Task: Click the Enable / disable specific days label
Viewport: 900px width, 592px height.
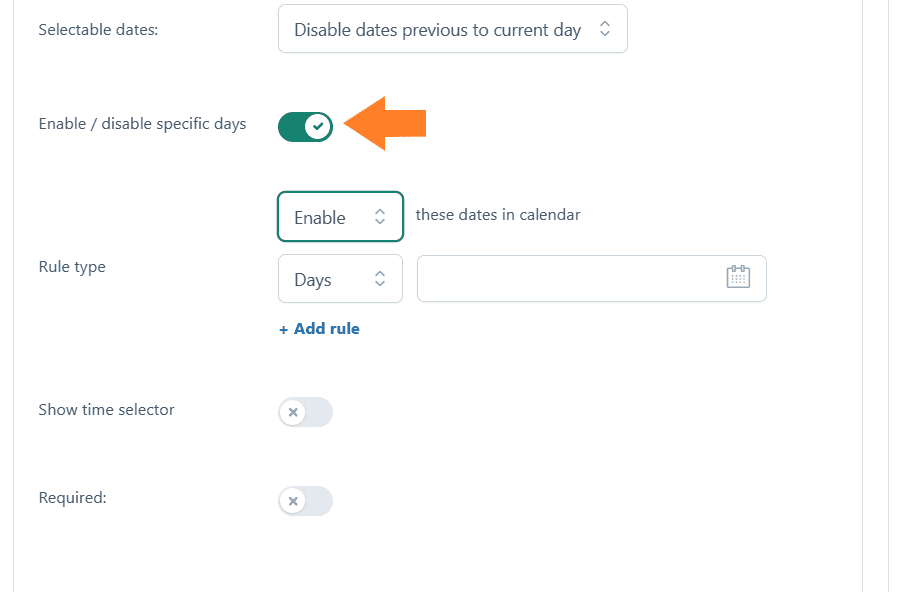Action: 142,124
